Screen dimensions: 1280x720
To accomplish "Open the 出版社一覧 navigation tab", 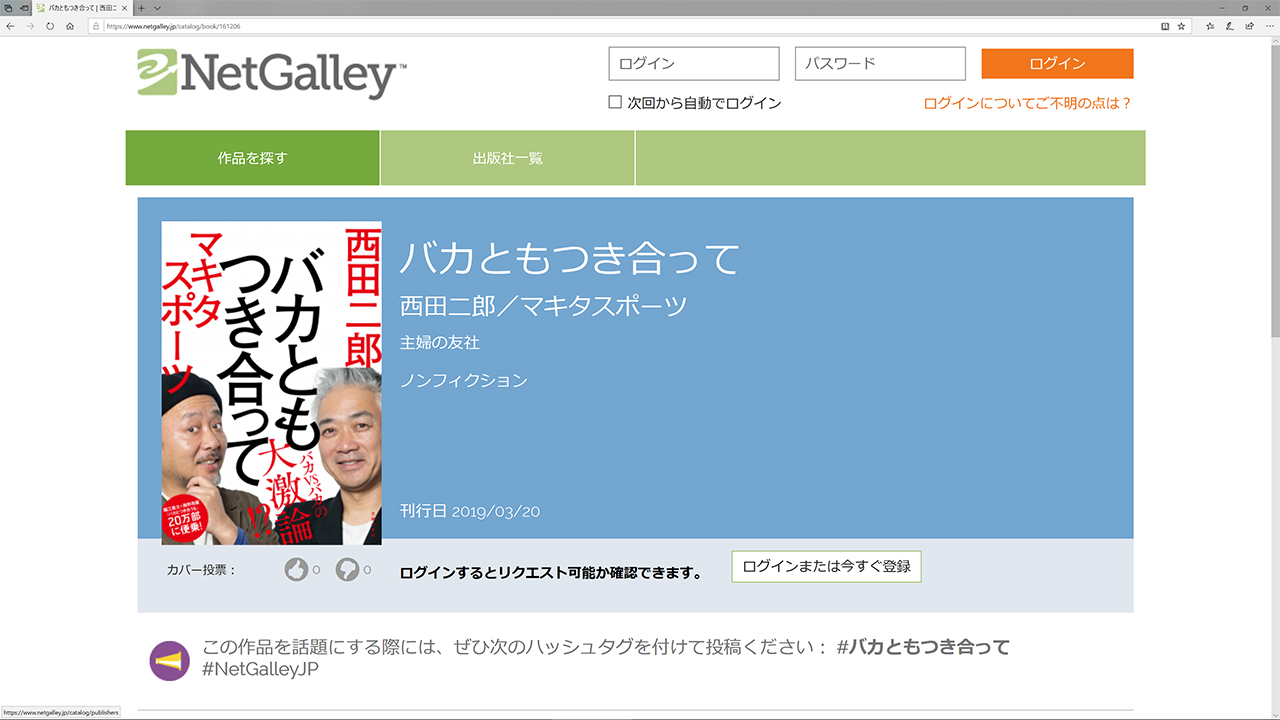I will (508, 158).
